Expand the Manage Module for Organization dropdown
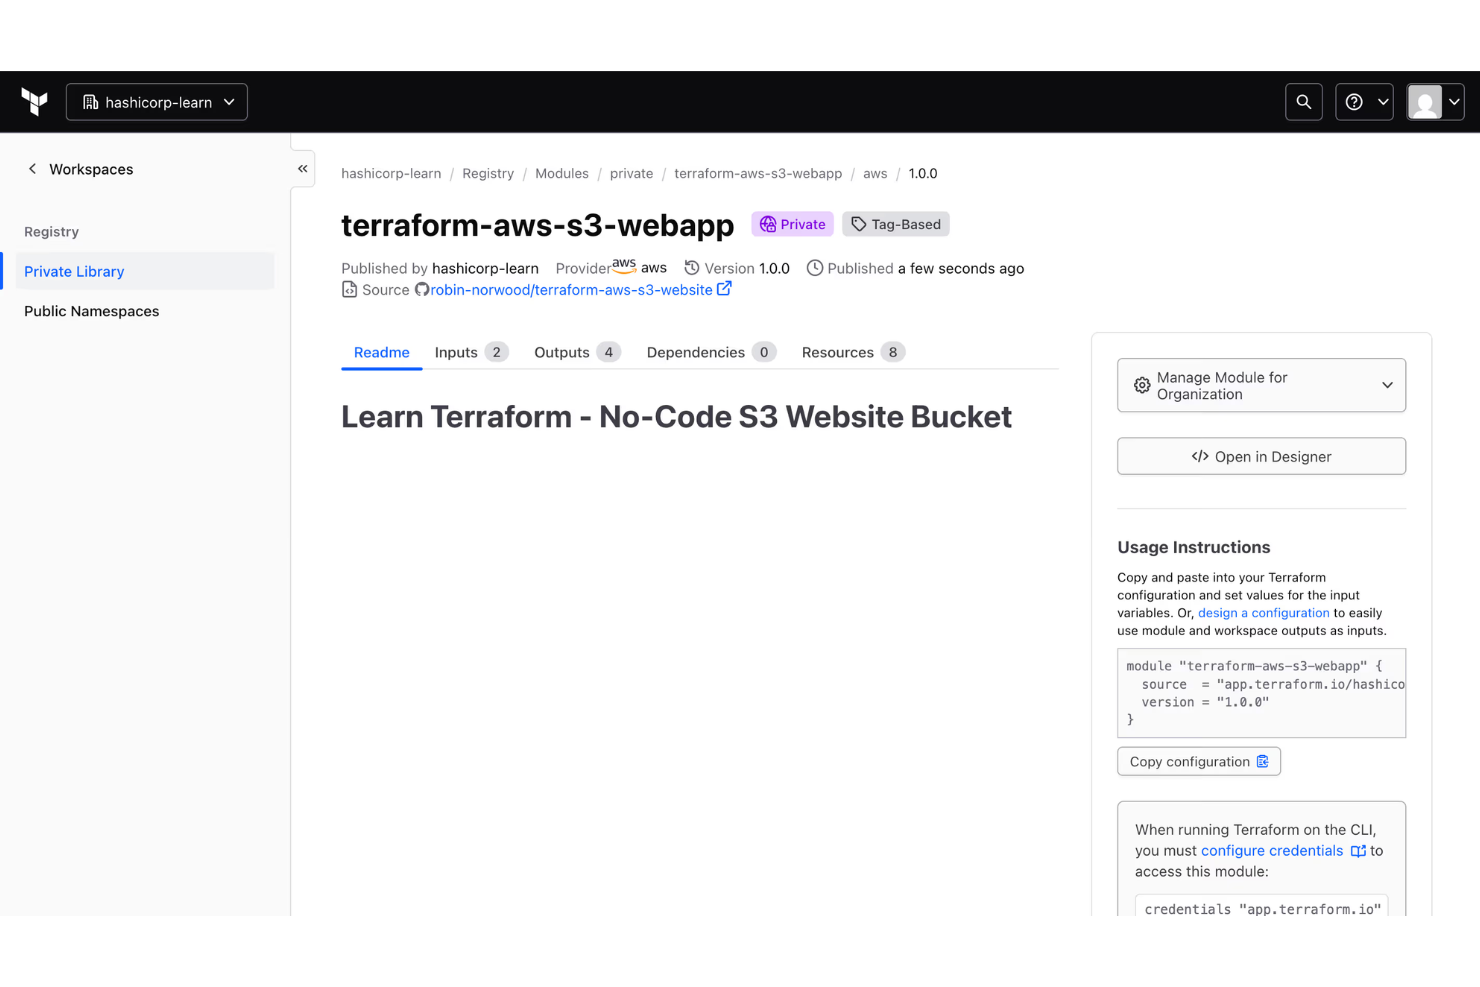Image resolution: width=1480 pixels, height=987 pixels. point(1387,385)
